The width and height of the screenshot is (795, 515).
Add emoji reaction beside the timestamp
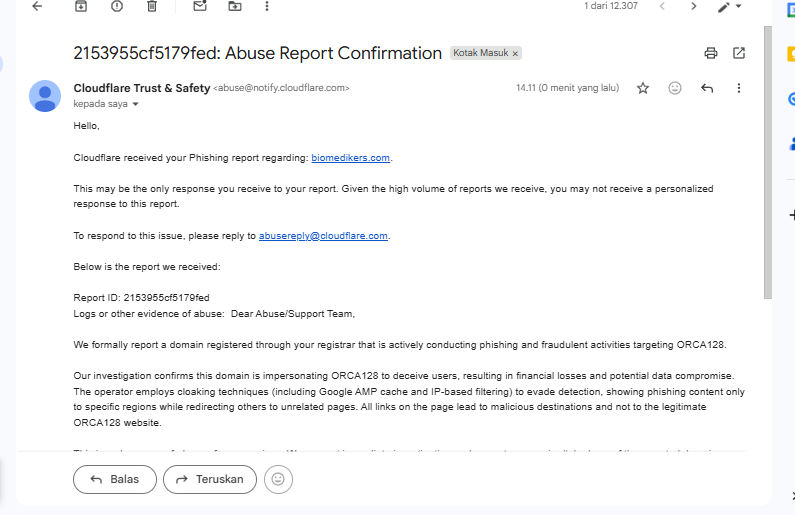click(674, 88)
